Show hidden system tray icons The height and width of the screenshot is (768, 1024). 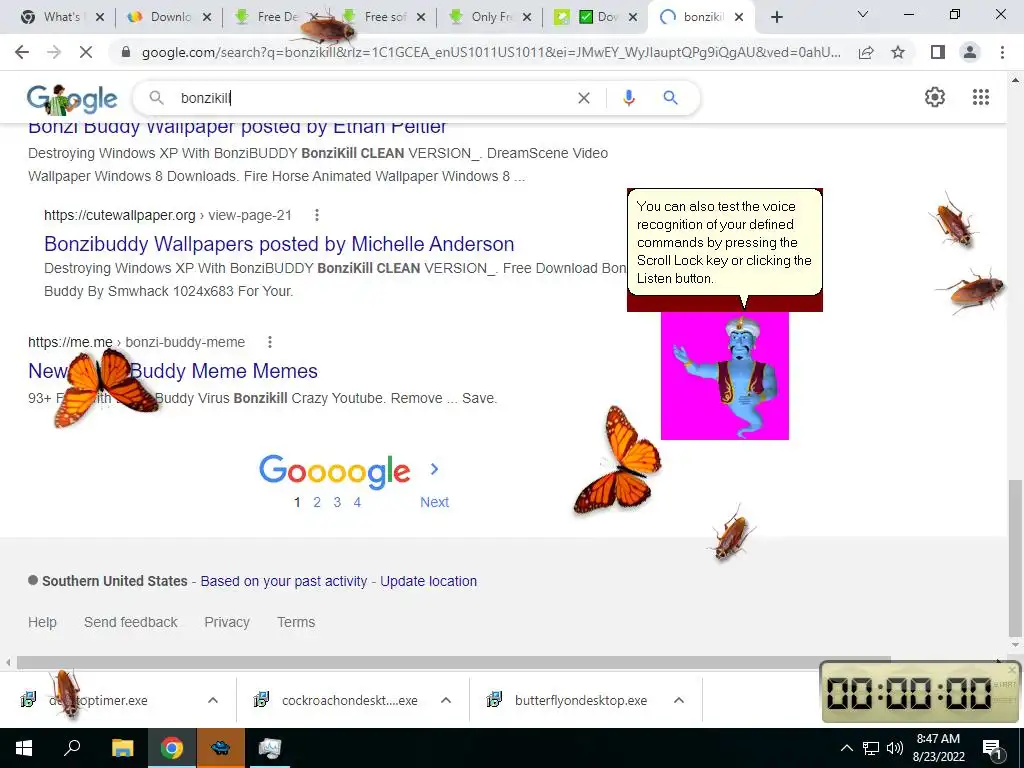pos(846,748)
